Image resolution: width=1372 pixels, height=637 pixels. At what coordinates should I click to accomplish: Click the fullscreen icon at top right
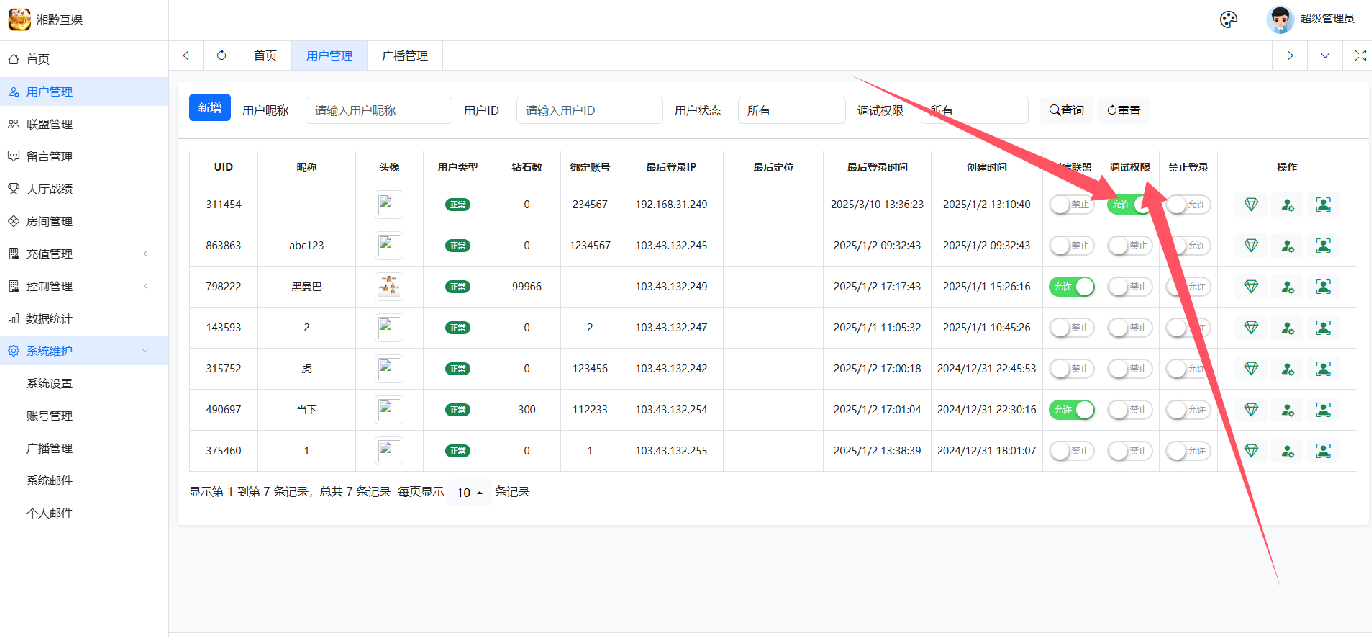pyautogui.click(x=1358, y=55)
